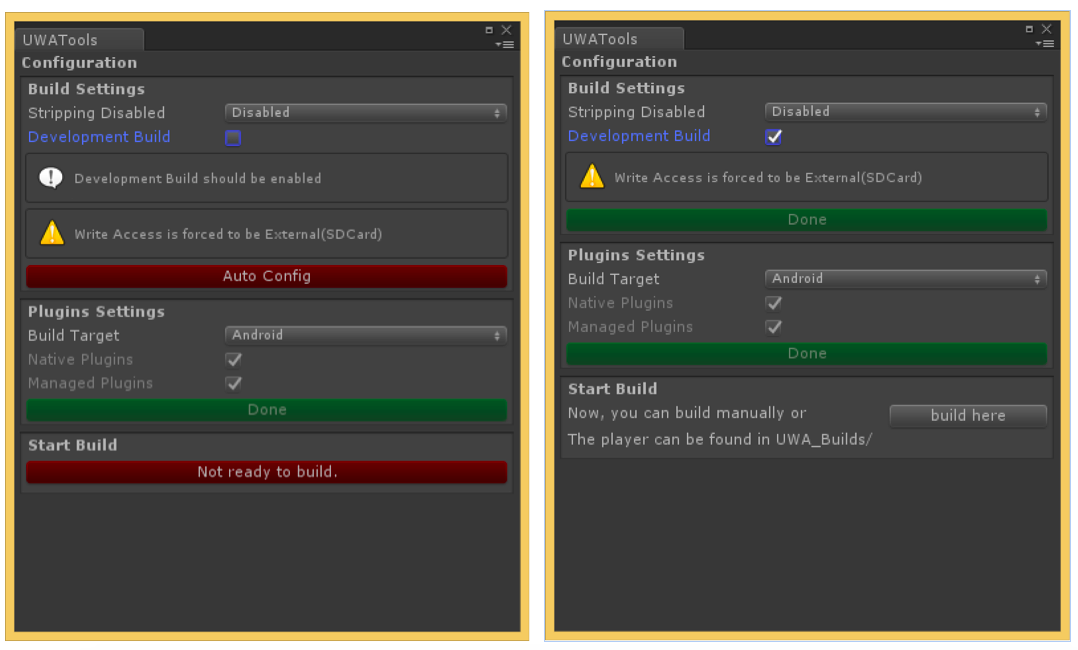Expand Stripping Disabled dropdown in right window
The height and width of the screenshot is (650, 1078).
tap(905, 112)
